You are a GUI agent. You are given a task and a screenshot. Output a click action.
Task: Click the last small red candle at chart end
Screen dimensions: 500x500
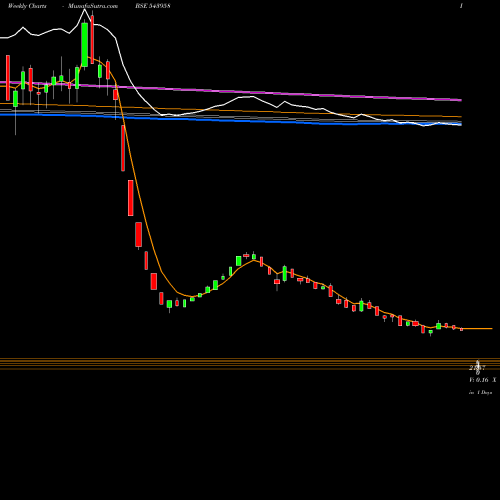coord(462,329)
